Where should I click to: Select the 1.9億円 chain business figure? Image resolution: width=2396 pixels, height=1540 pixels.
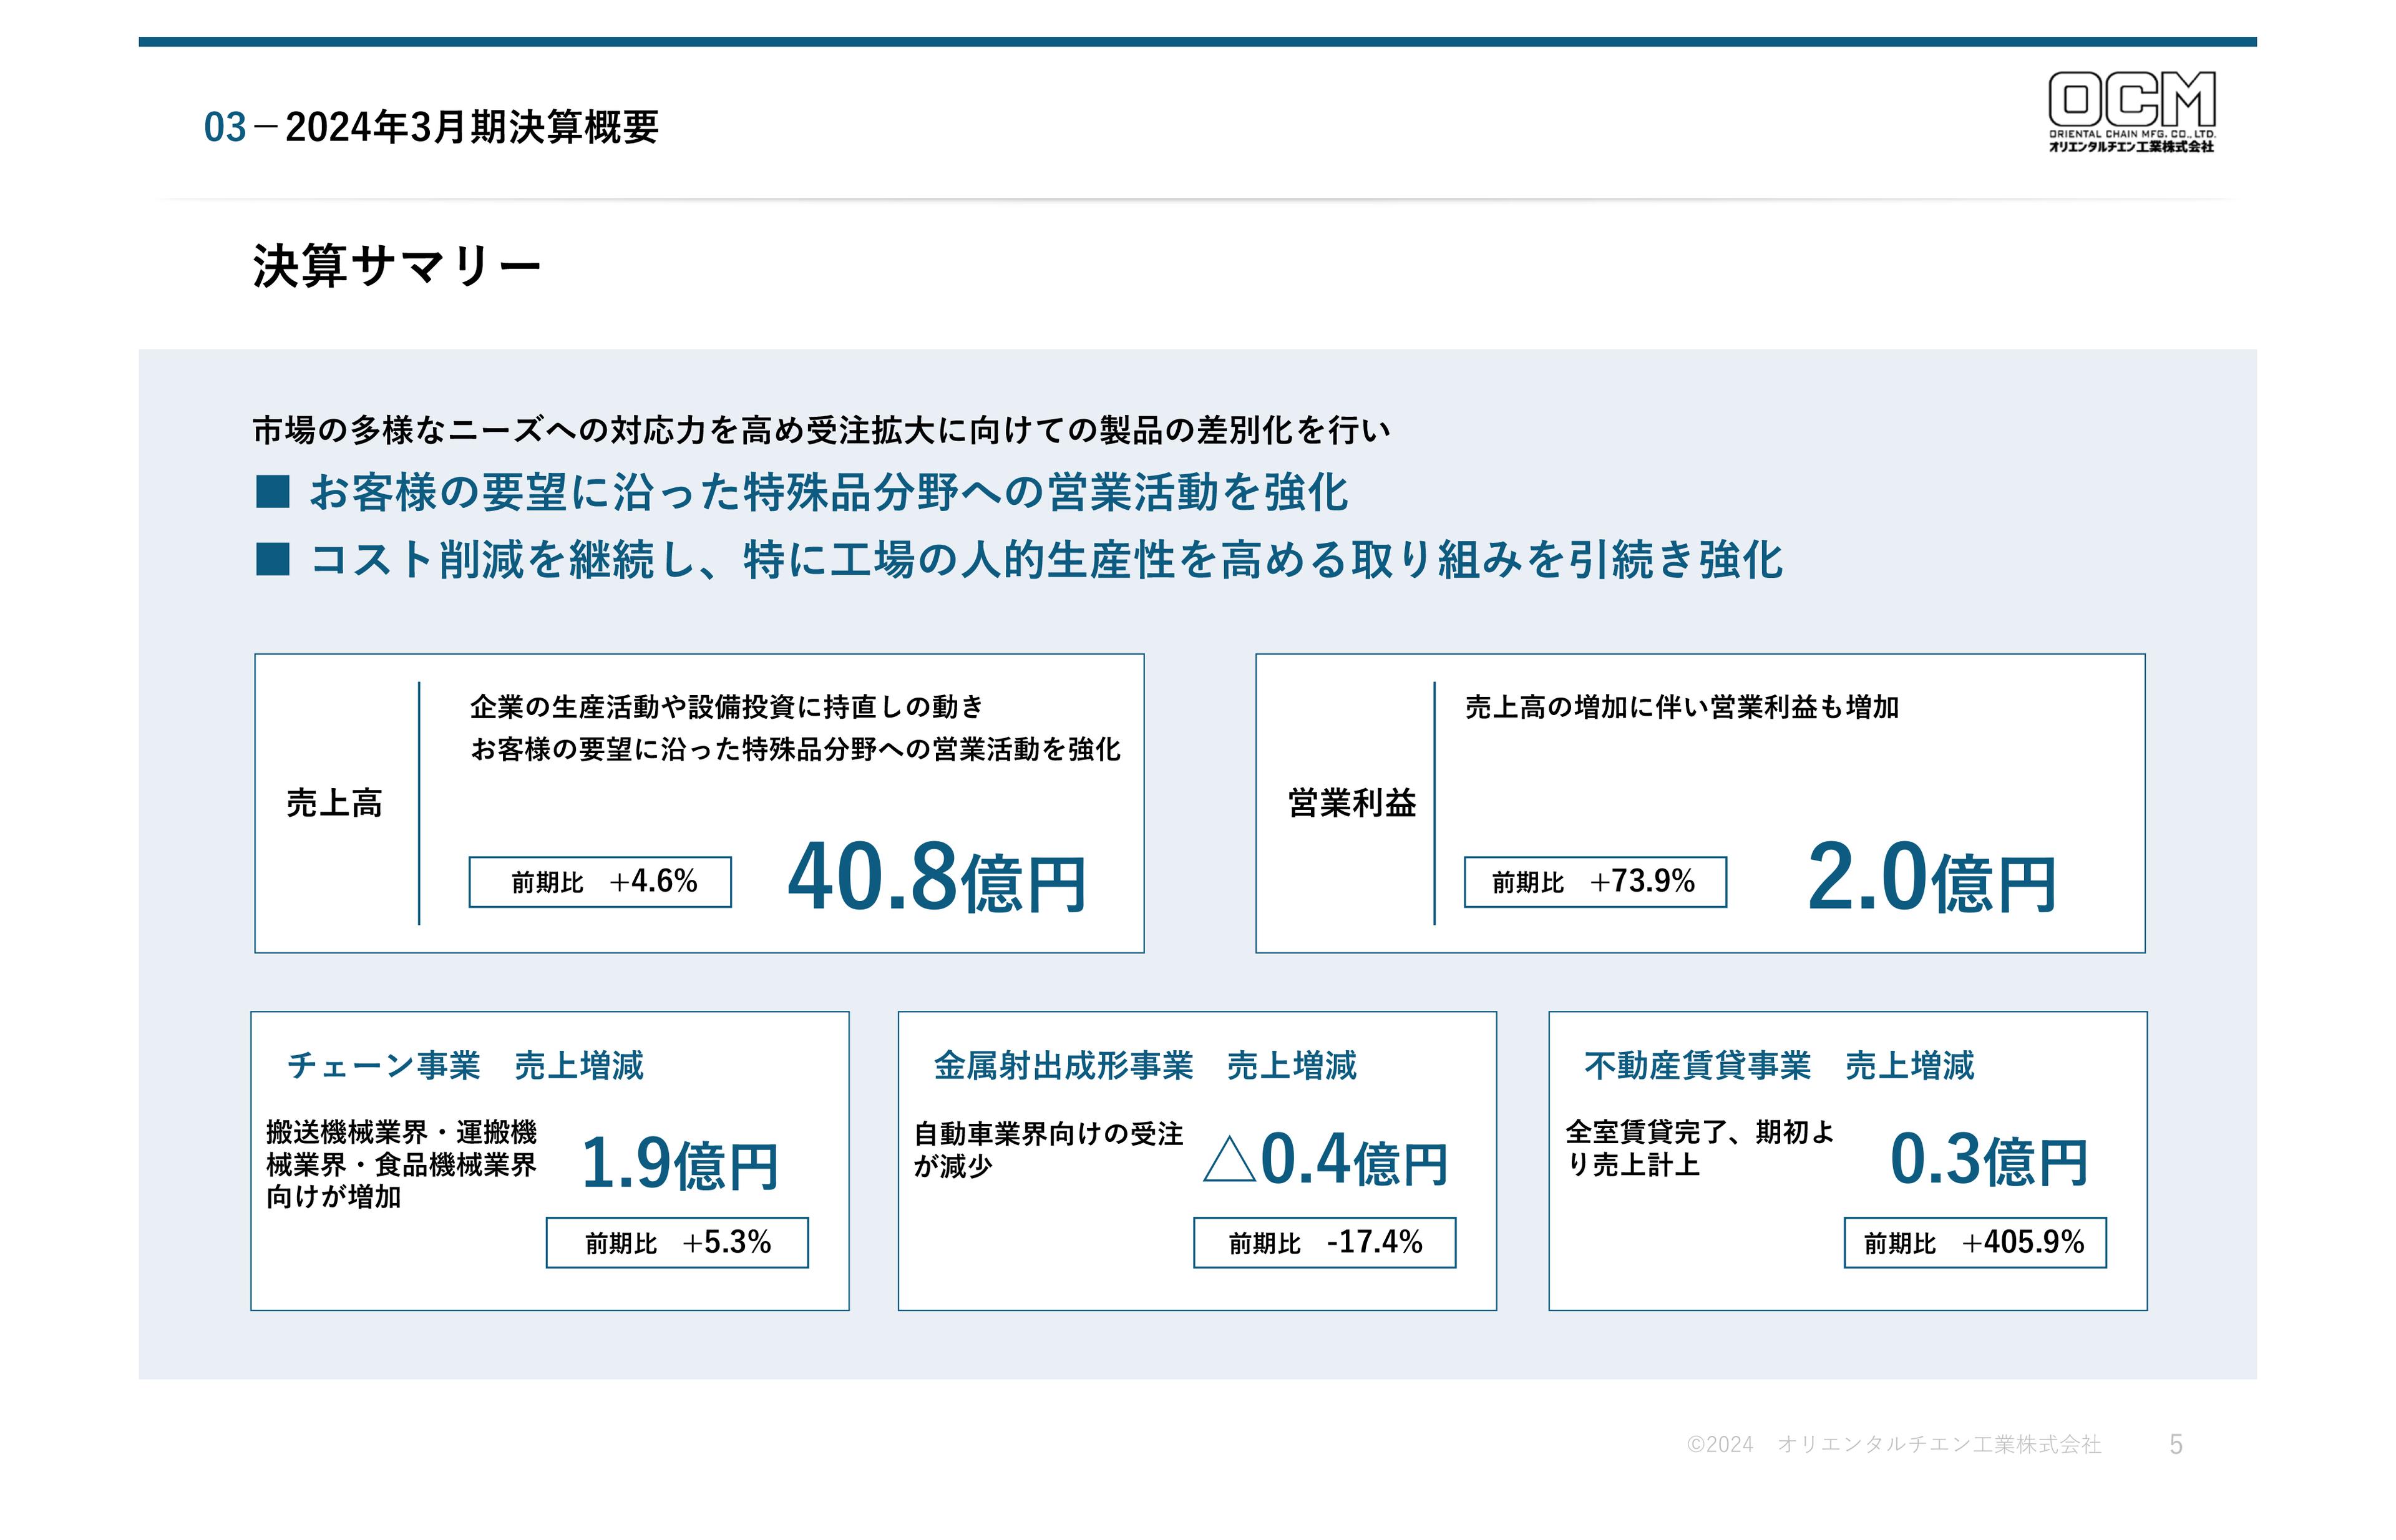pyautogui.click(x=679, y=1164)
